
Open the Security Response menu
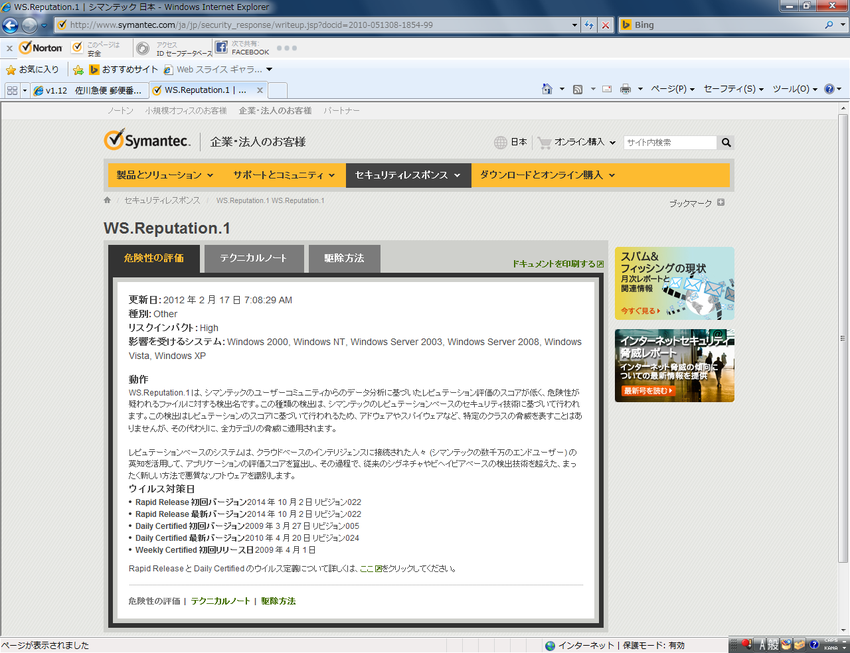pyautogui.click(x=408, y=175)
